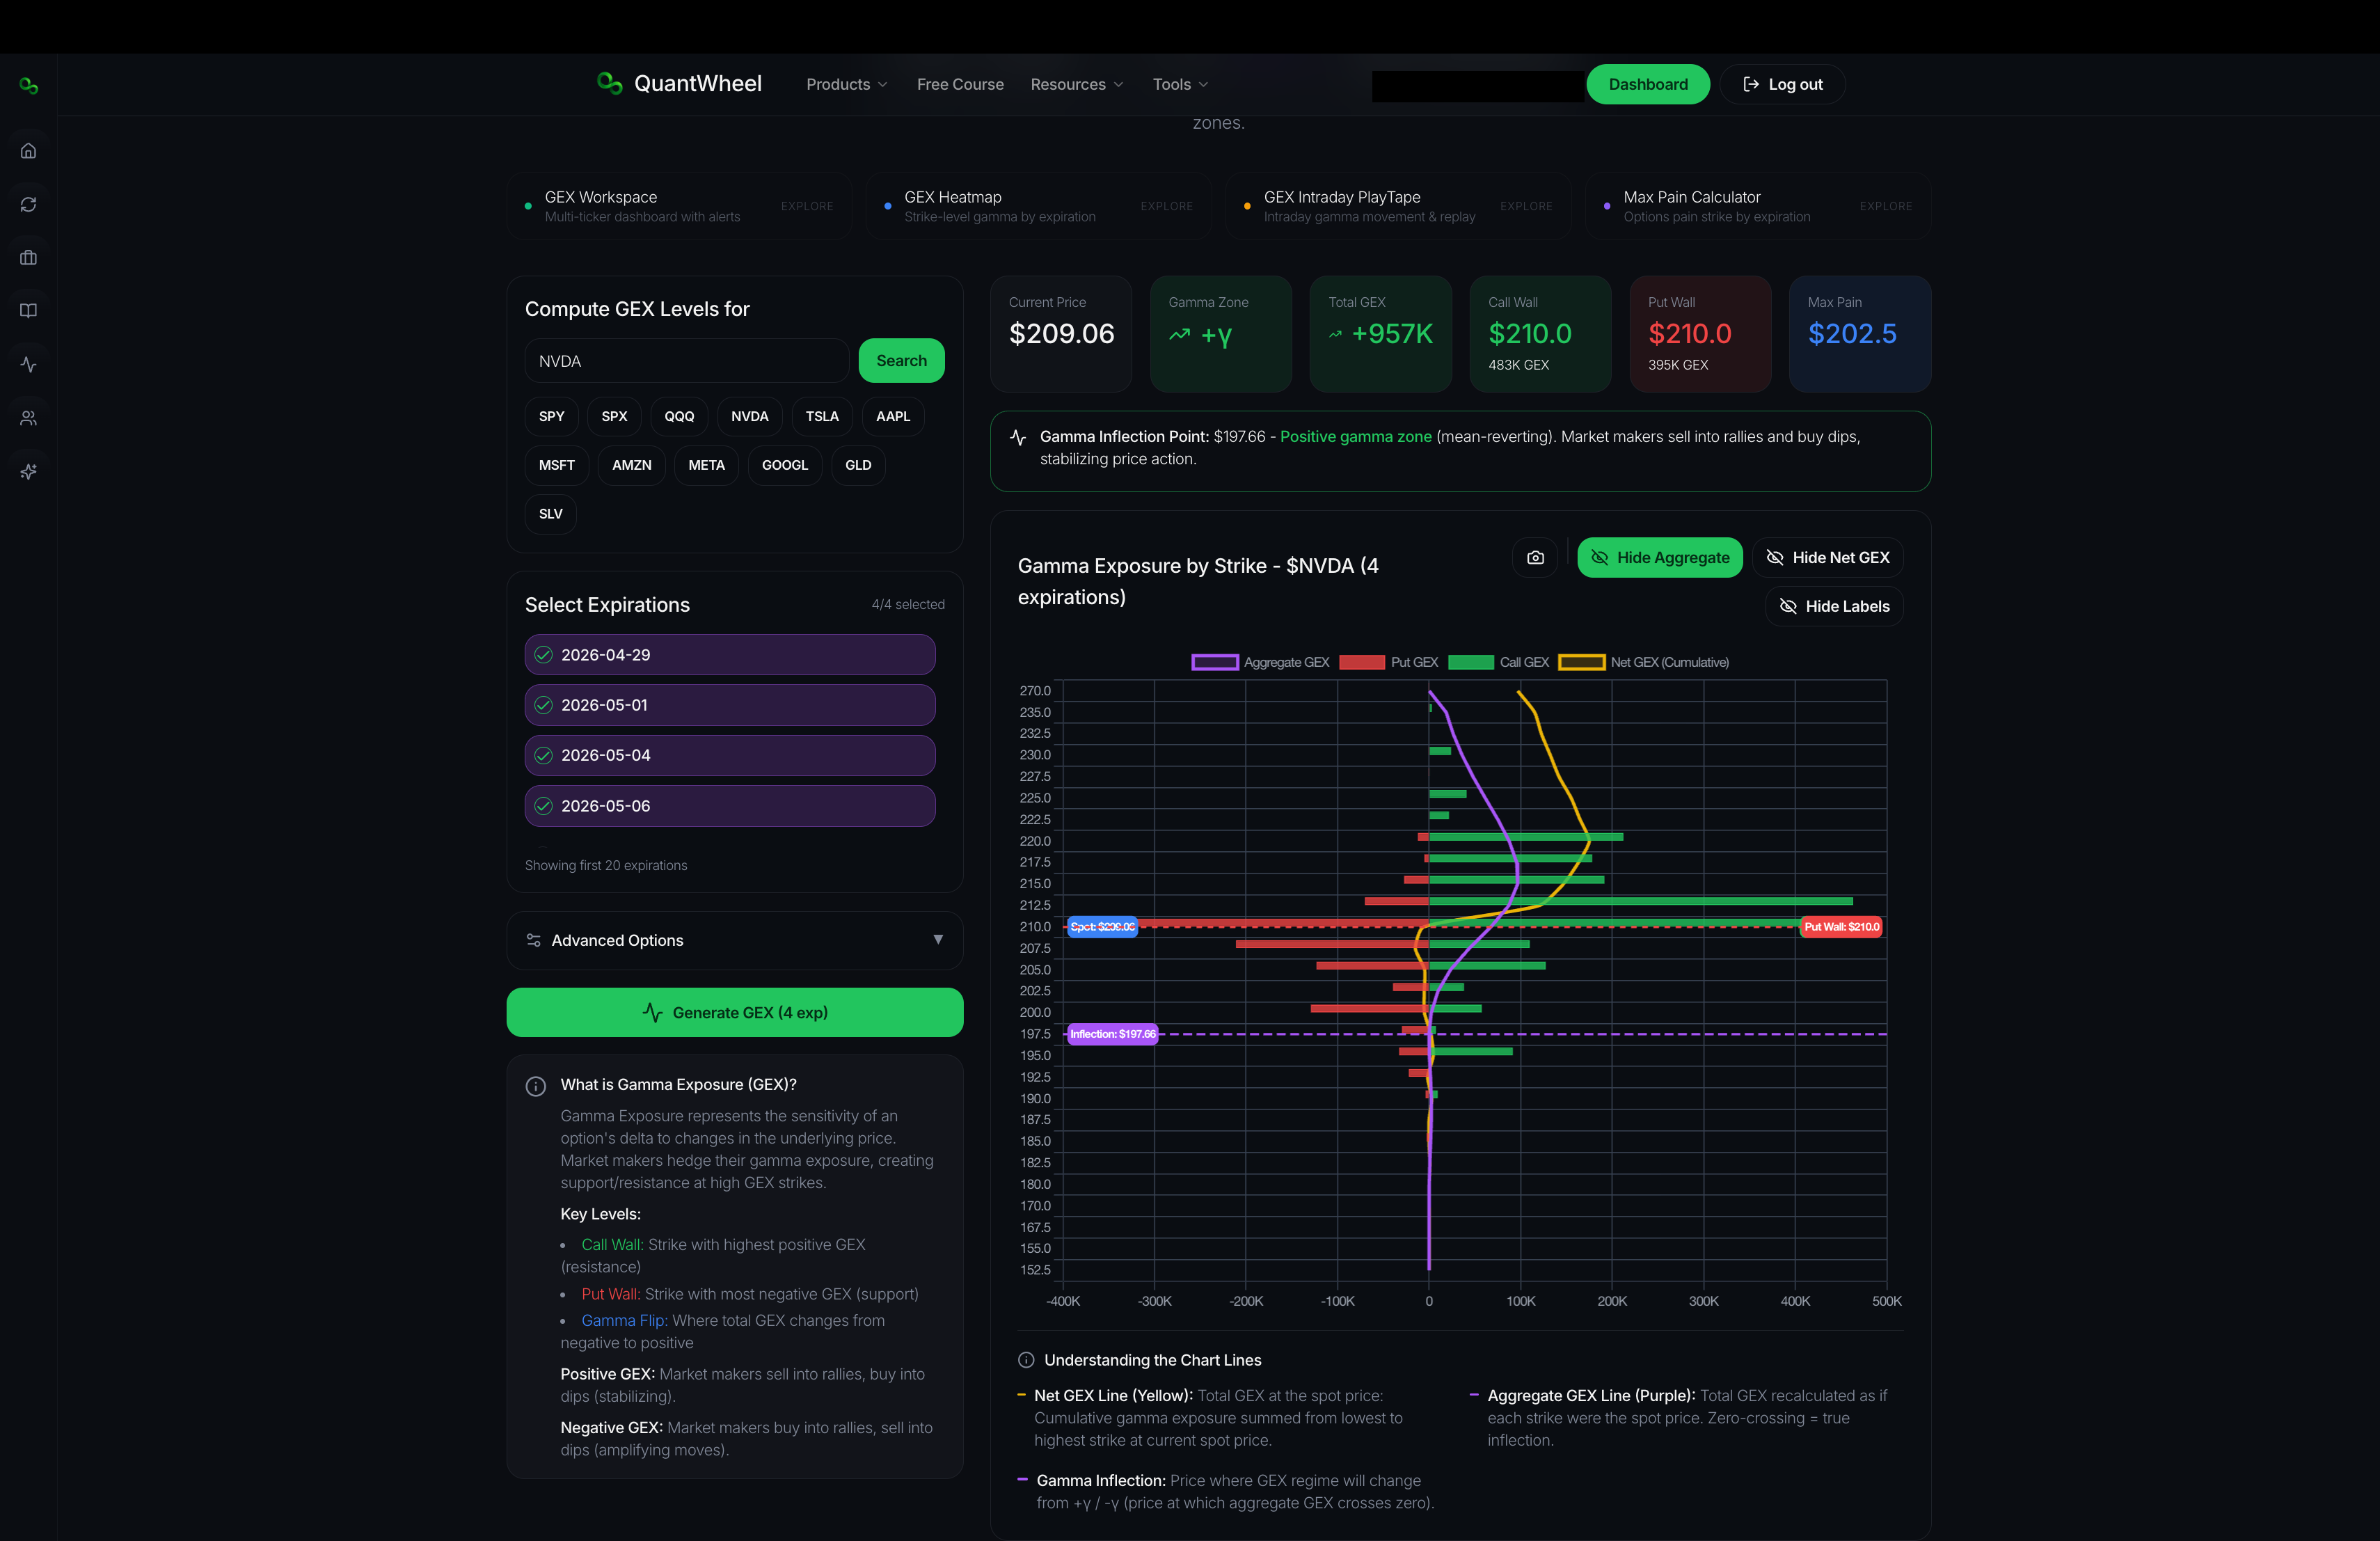Screen dimensions: 2380x1541
Task: Click the Gamma Zone trend arrow icon
Action: [1179, 334]
